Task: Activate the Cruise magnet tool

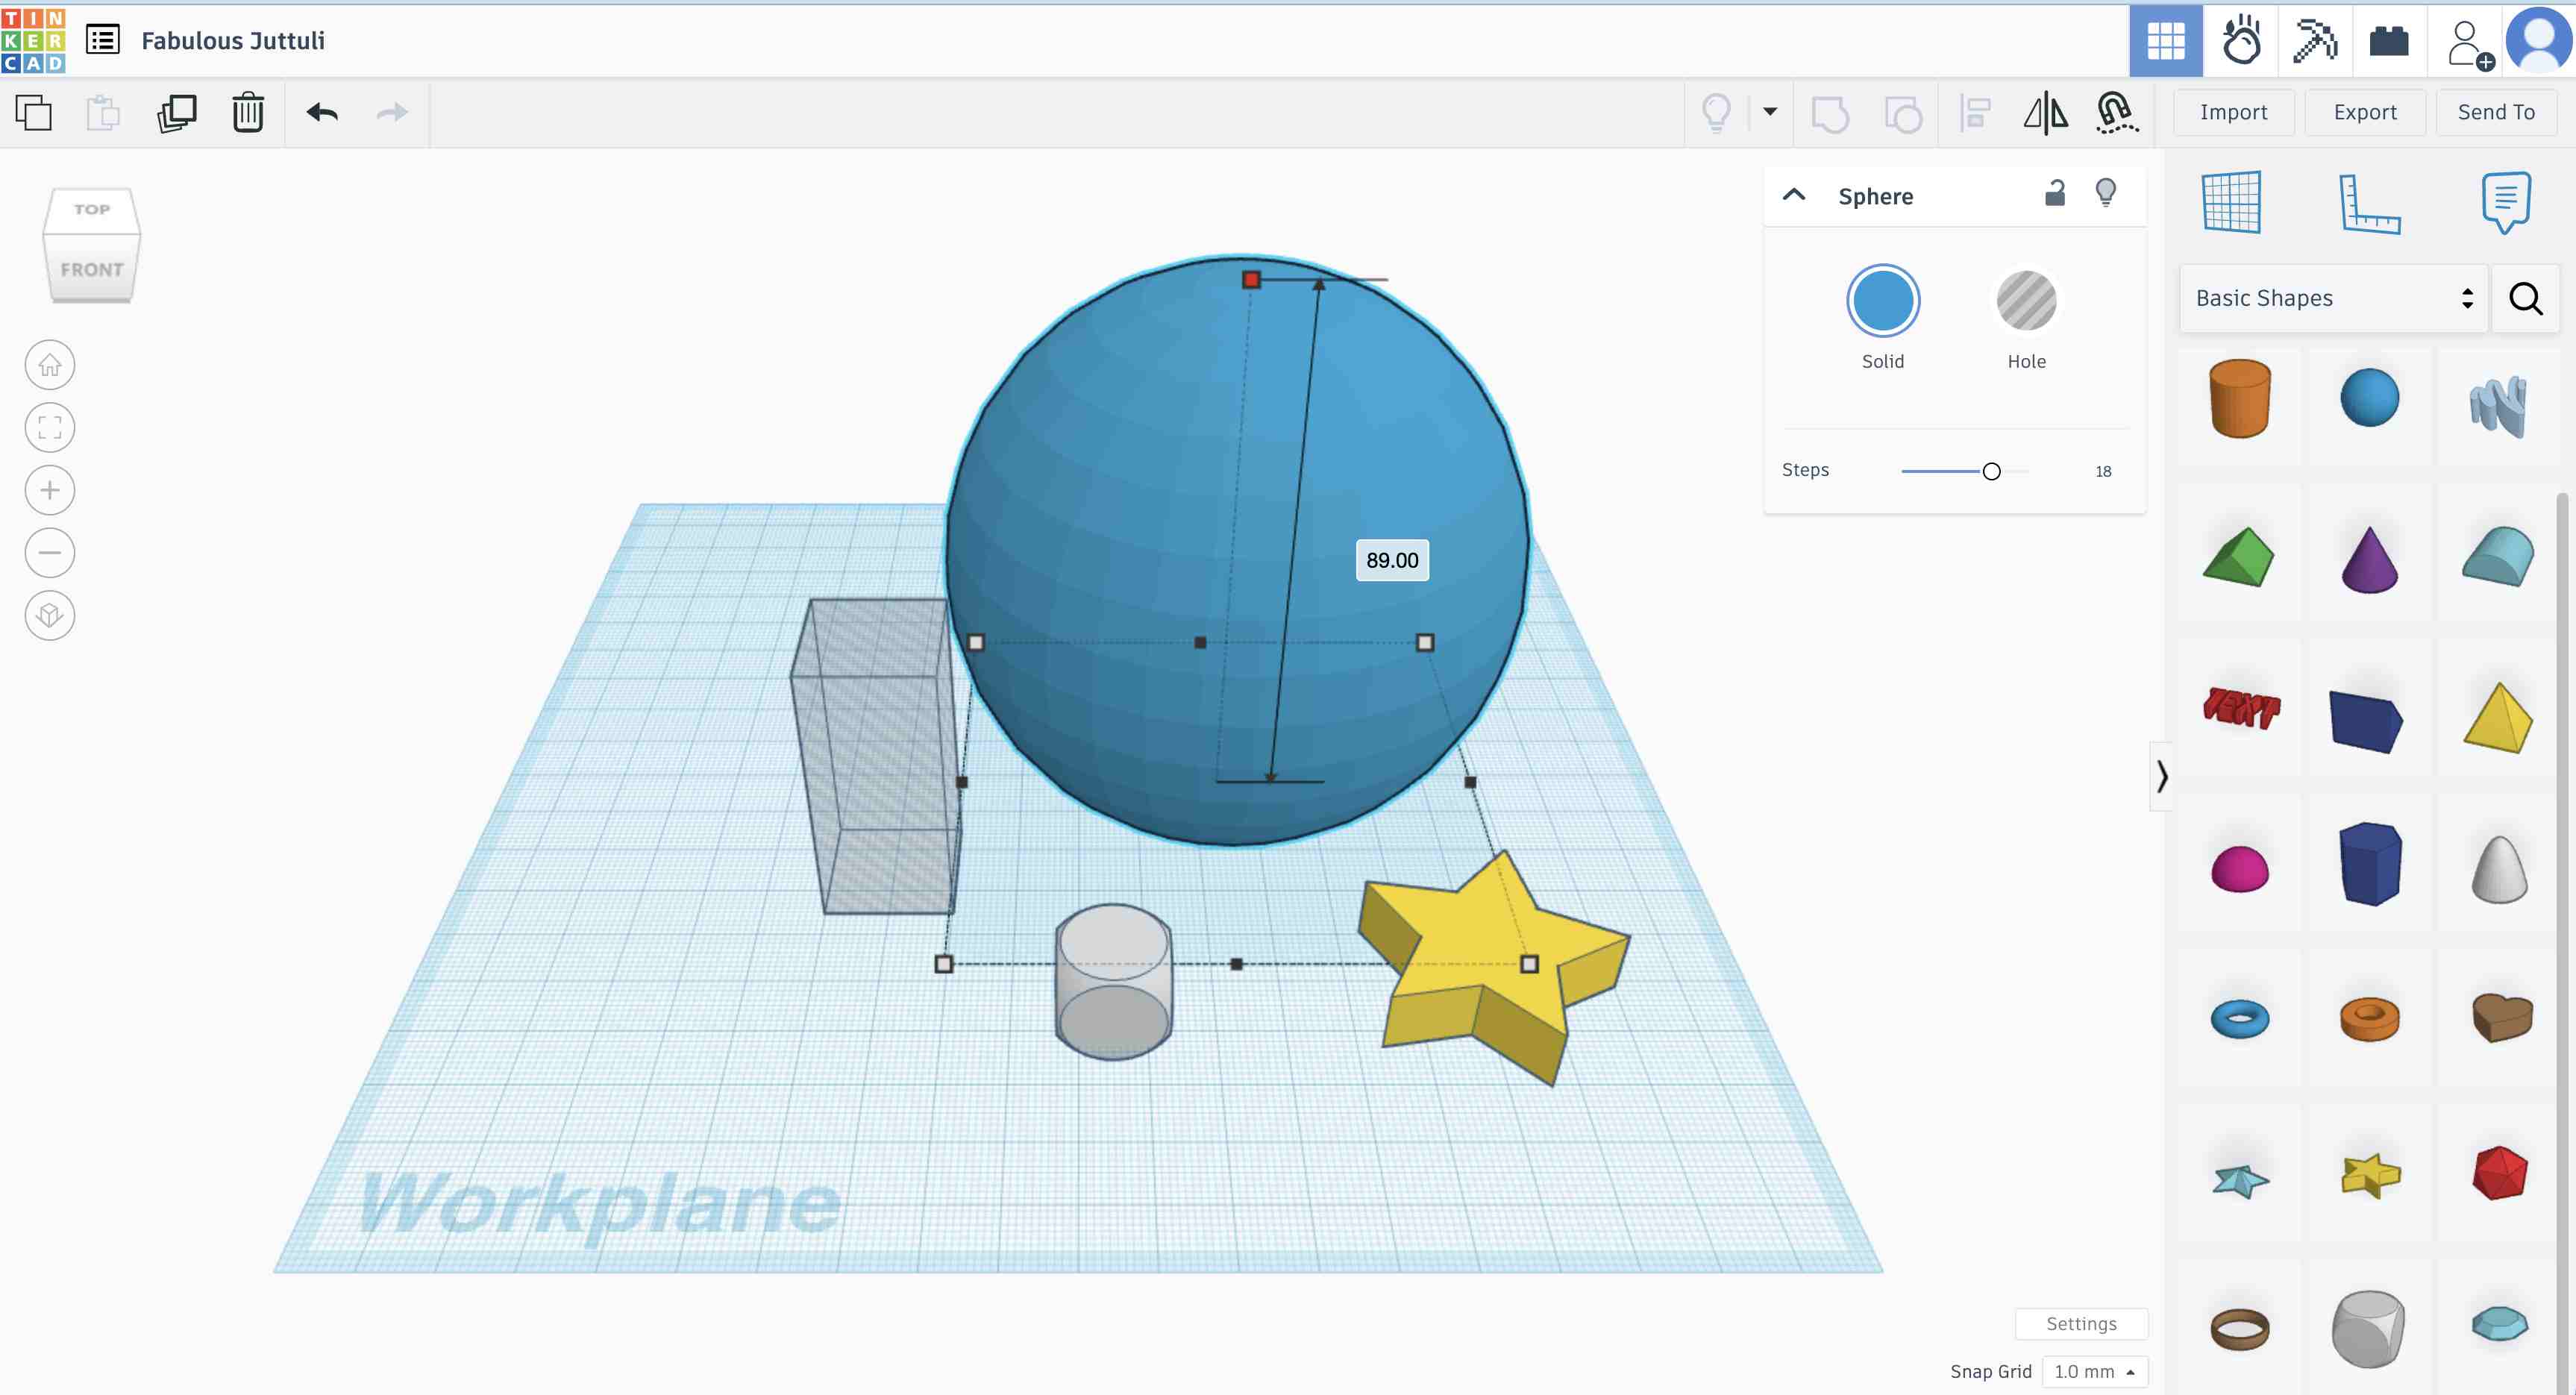Action: 2117,113
